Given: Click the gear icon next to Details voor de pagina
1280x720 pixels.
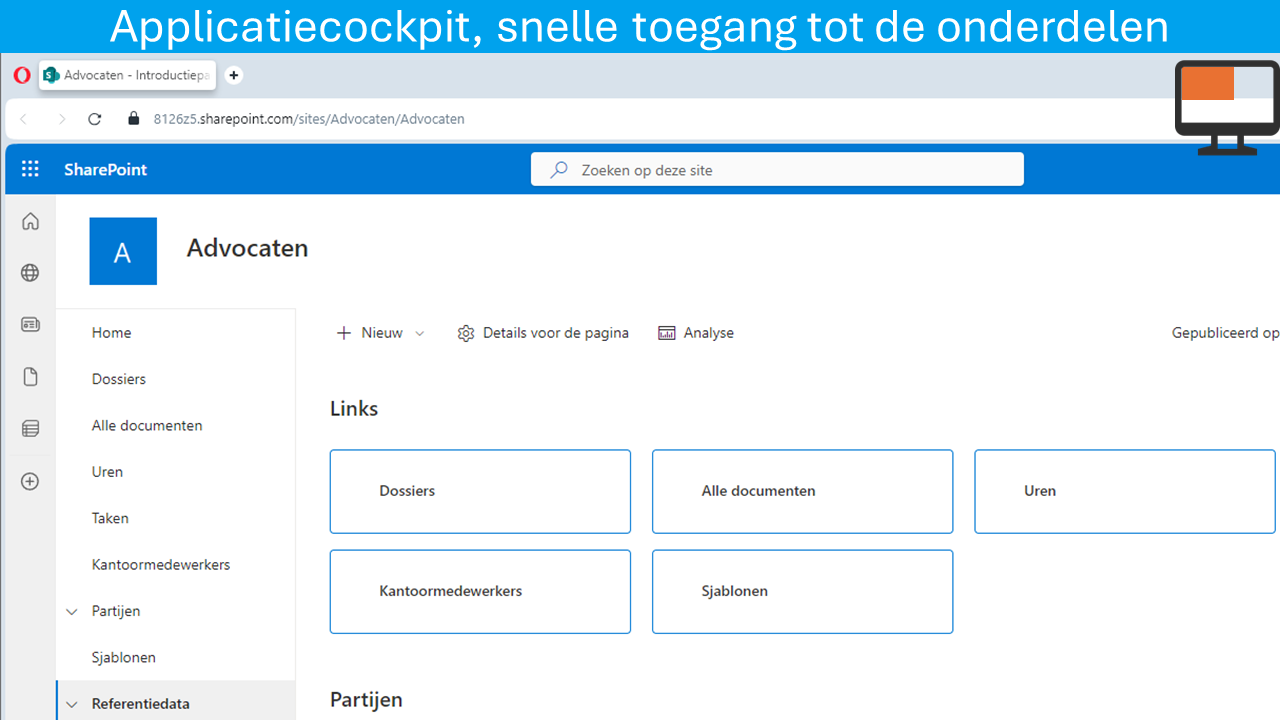Looking at the screenshot, I should coord(466,333).
